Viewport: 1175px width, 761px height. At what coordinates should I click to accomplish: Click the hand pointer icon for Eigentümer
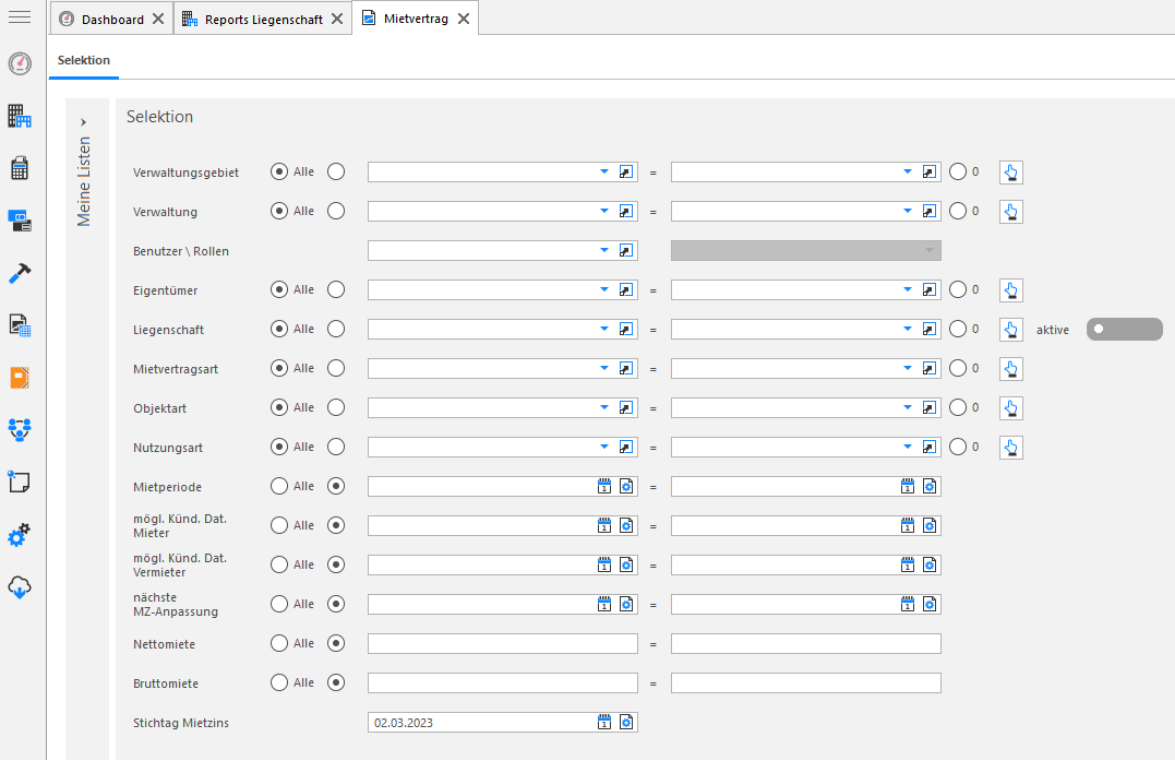click(1011, 291)
